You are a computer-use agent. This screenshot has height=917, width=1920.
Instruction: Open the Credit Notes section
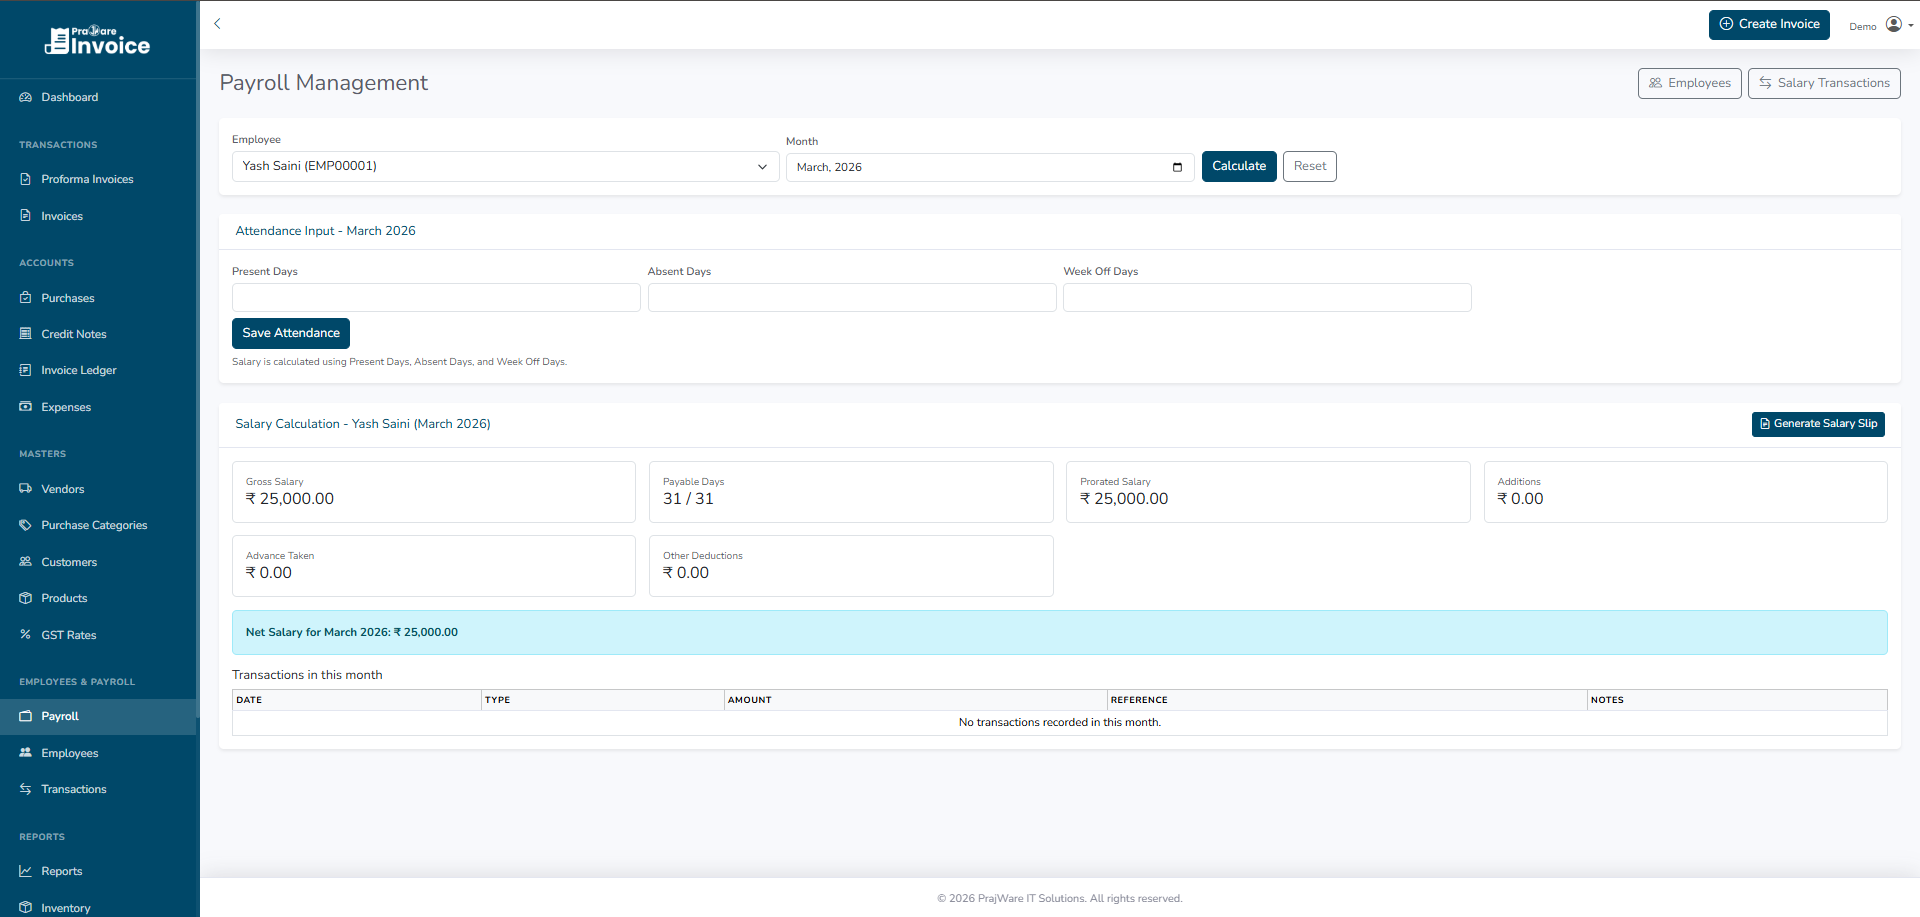73,334
